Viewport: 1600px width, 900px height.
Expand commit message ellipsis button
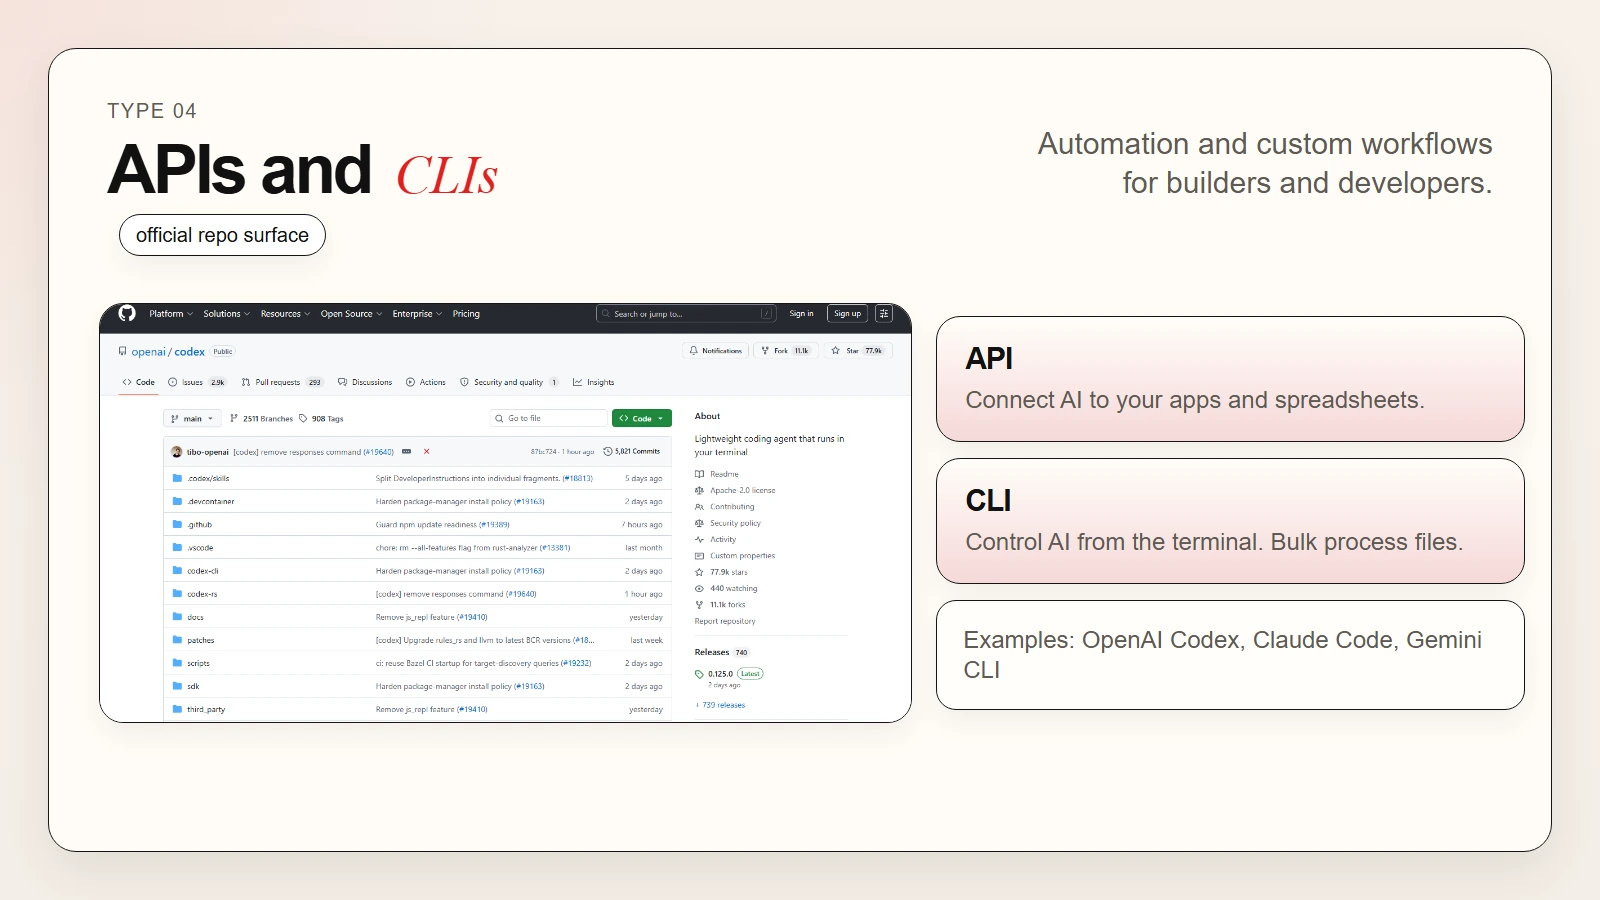pos(406,451)
